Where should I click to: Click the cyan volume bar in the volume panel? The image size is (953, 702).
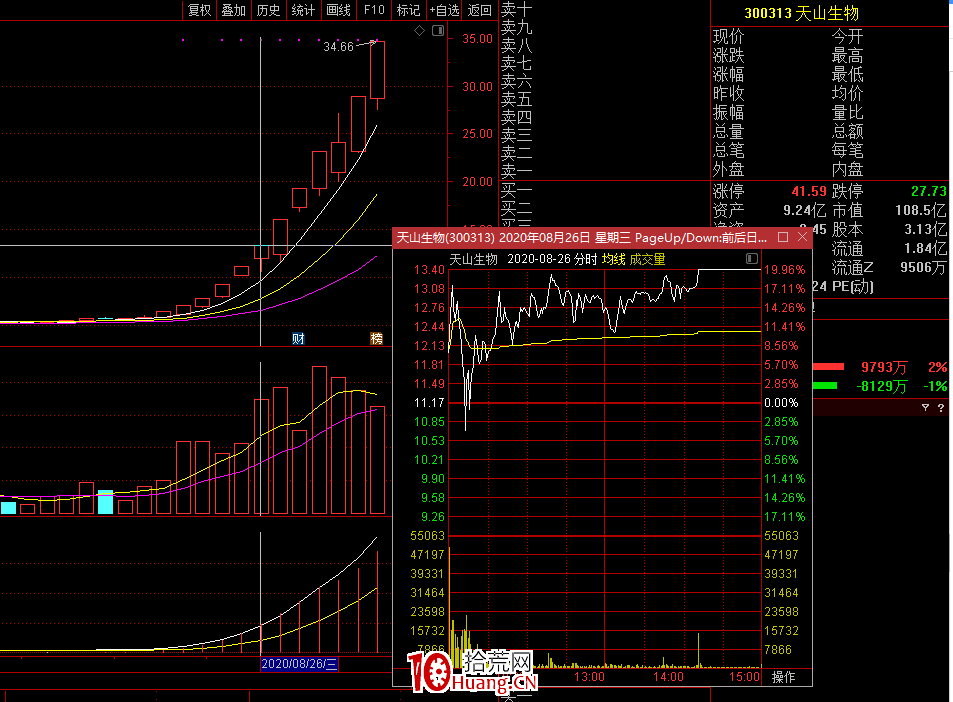click(x=106, y=502)
